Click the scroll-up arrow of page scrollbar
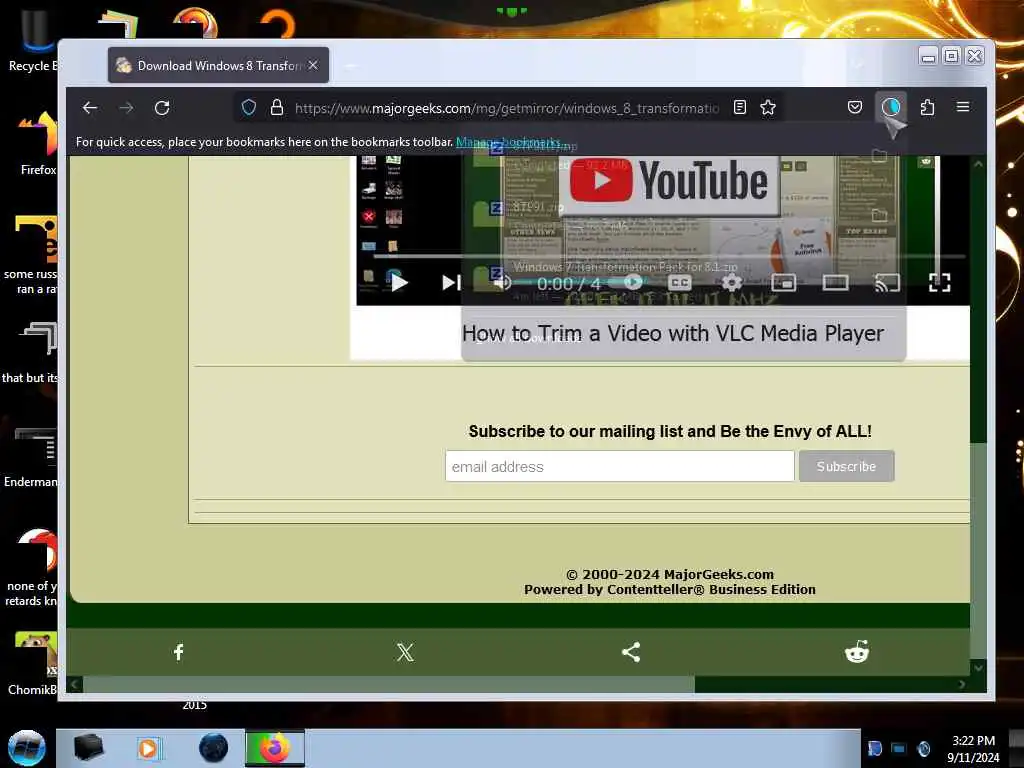Viewport: 1024px width, 768px height. 978,164
